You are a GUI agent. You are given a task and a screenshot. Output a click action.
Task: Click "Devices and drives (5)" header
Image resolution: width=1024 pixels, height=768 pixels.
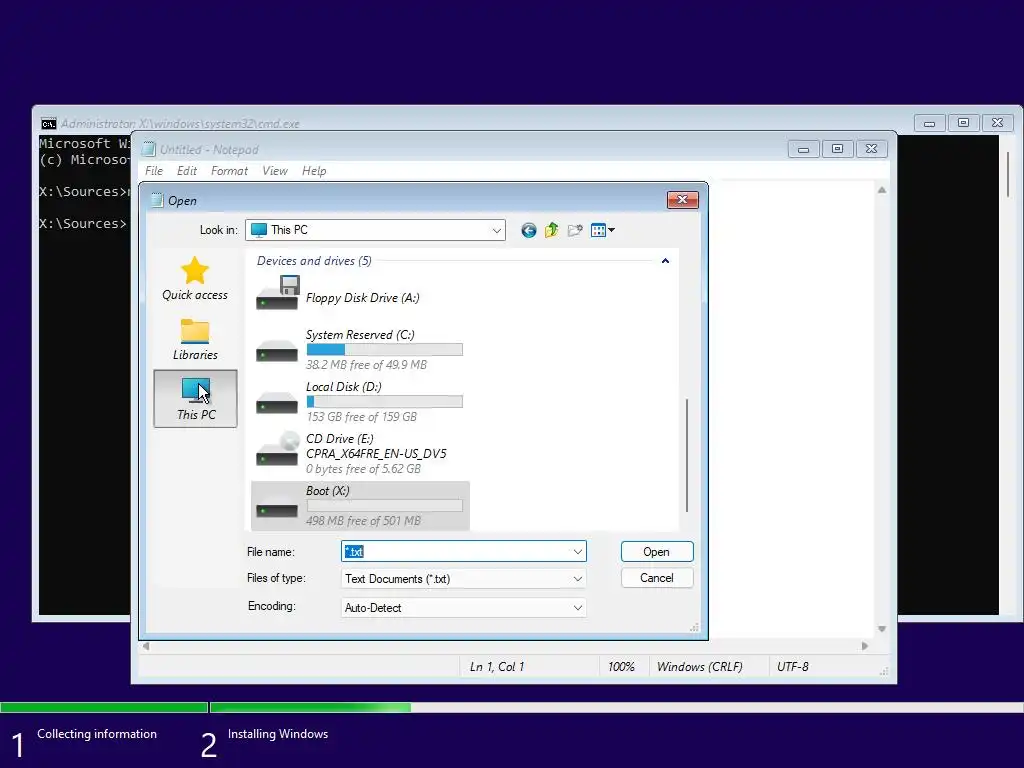(x=314, y=261)
